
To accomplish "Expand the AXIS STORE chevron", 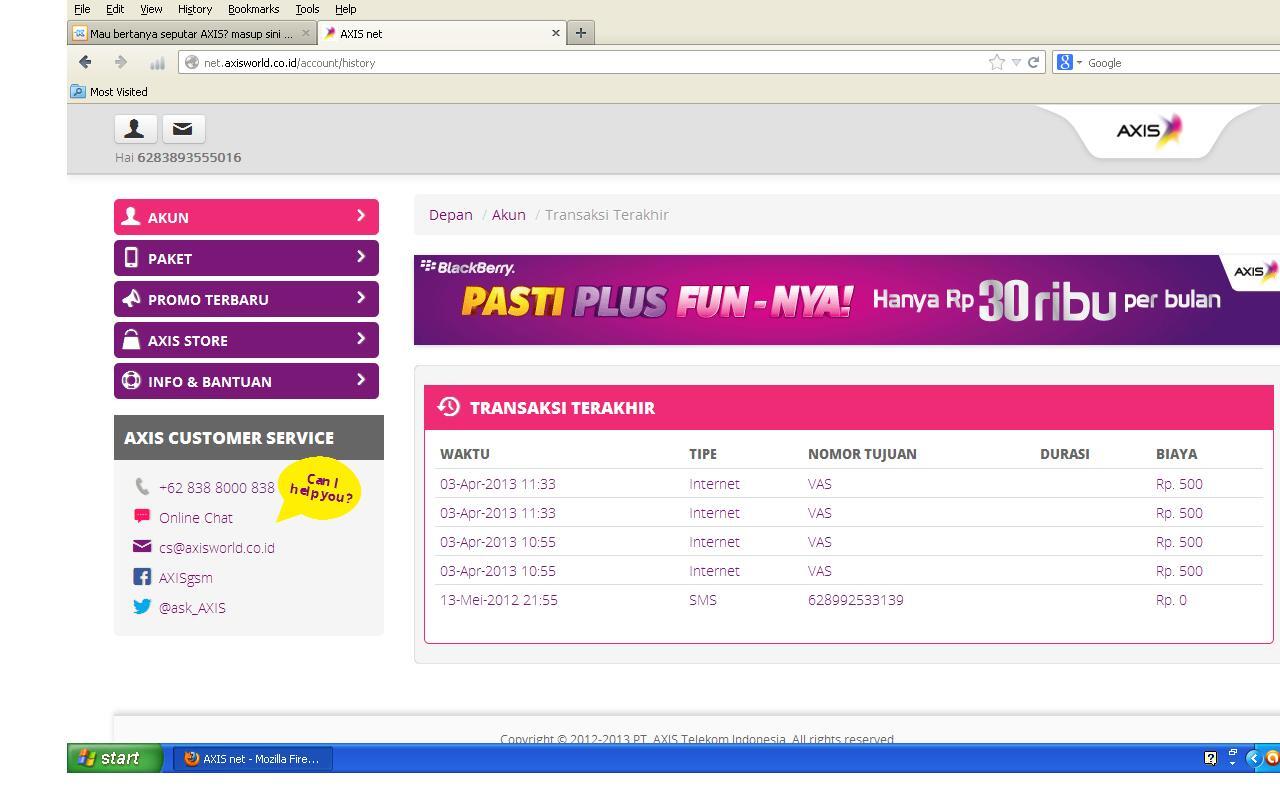I will pos(361,339).
